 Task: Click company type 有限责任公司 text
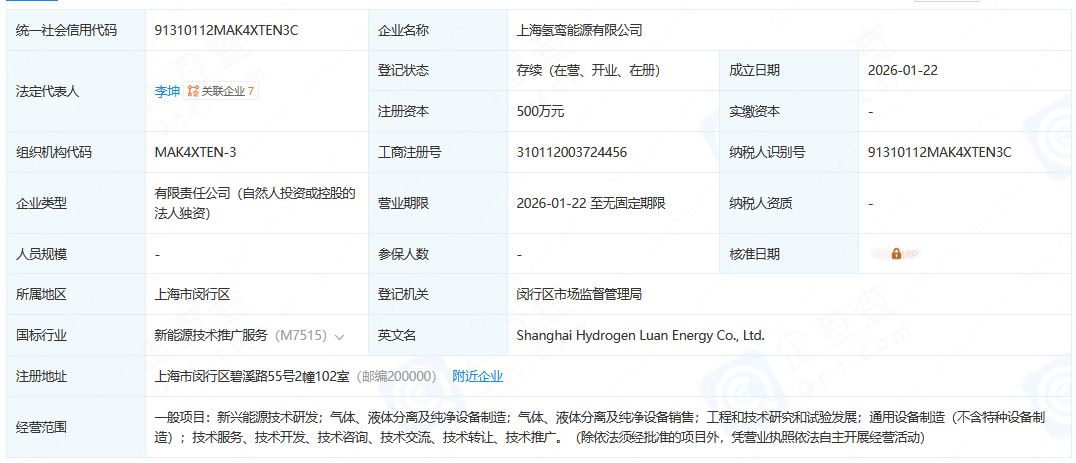tap(255, 204)
